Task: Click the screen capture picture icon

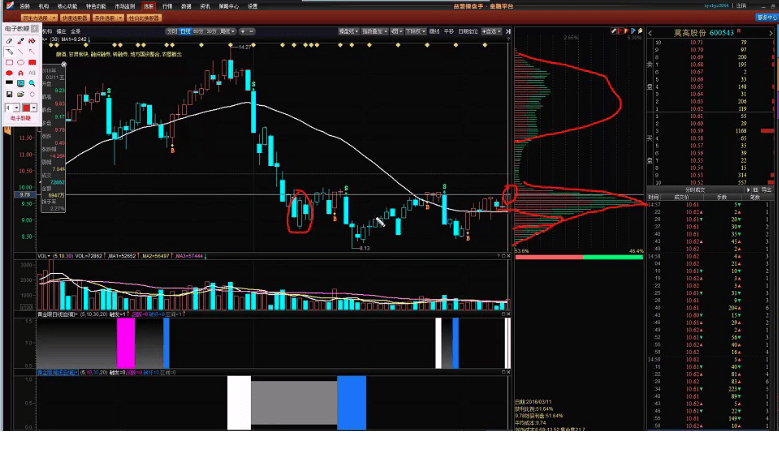Action: [20, 83]
